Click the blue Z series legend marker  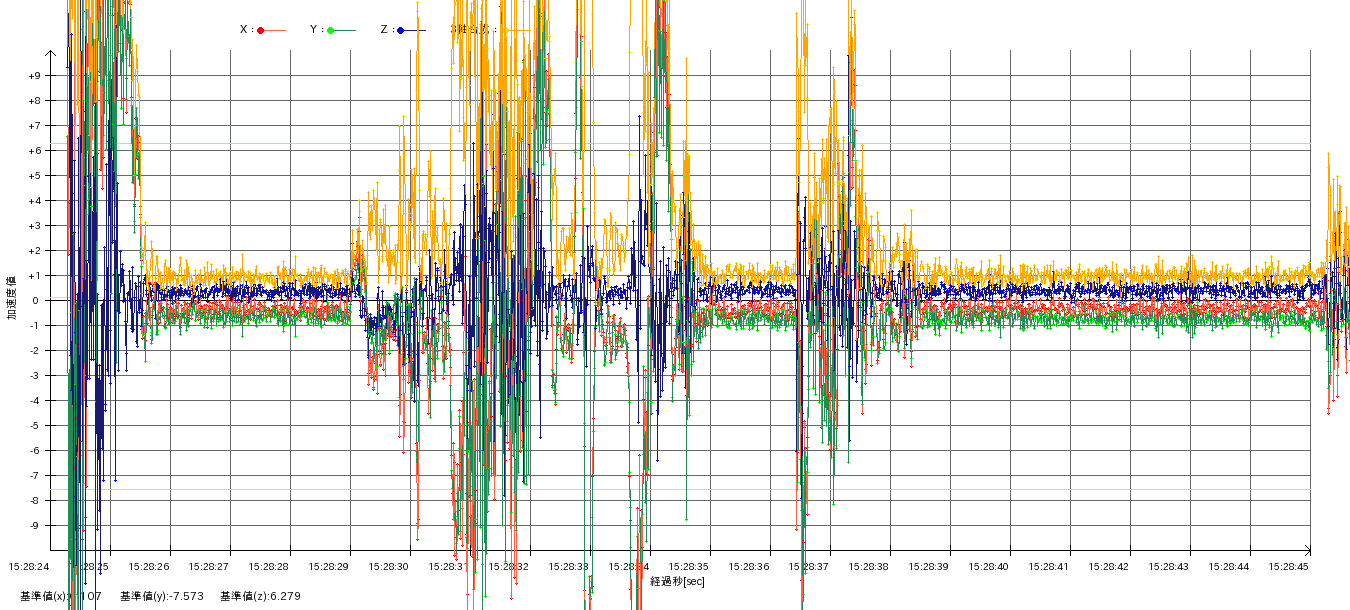click(x=401, y=30)
